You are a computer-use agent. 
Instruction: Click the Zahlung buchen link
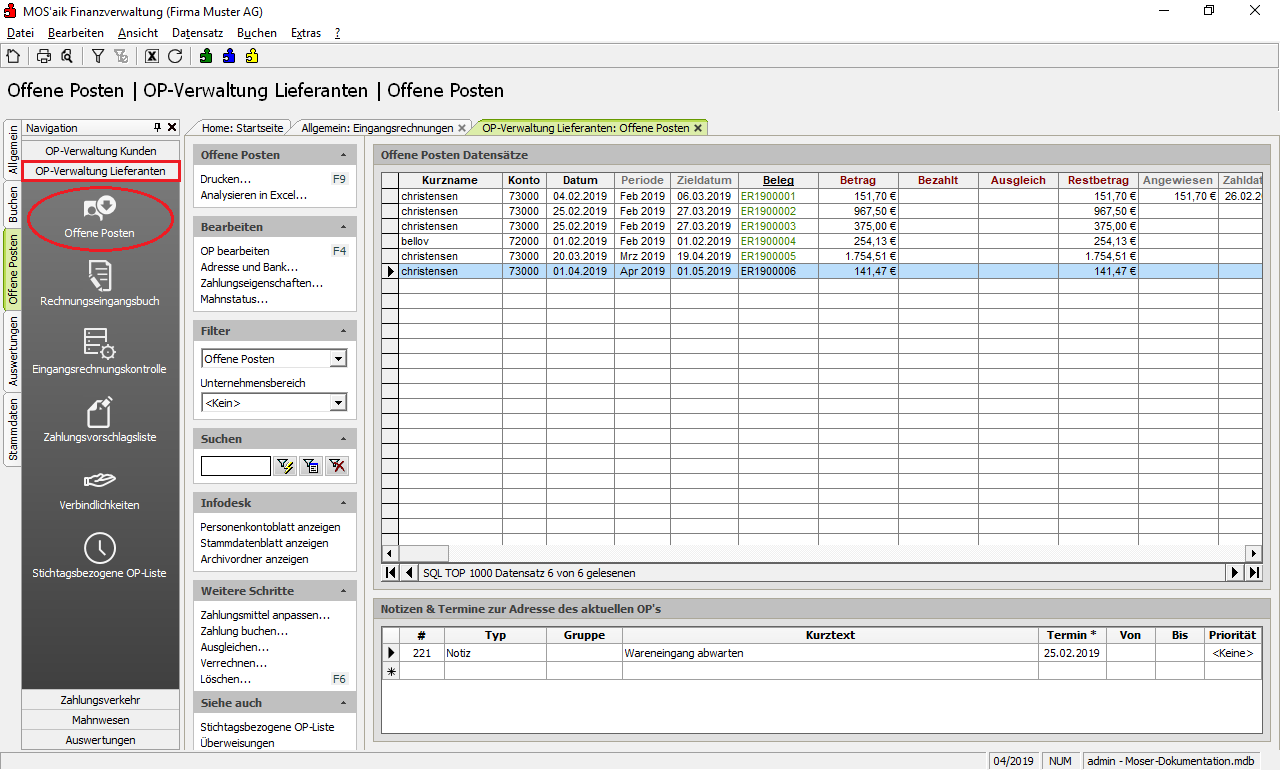click(x=244, y=631)
